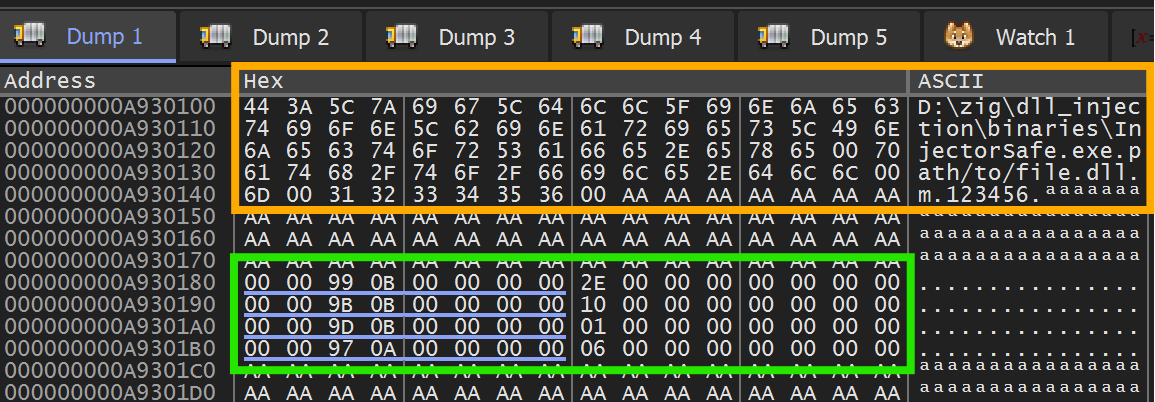Select address 000000000A930100
Image resolution: width=1155 pixels, height=402 pixels.
(110, 106)
